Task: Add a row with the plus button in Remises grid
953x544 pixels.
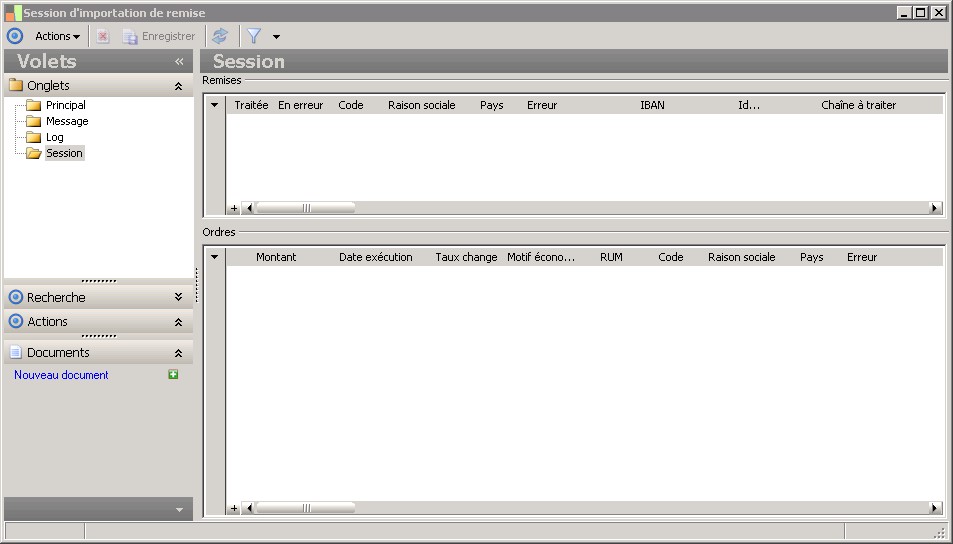Action: pos(234,208)
